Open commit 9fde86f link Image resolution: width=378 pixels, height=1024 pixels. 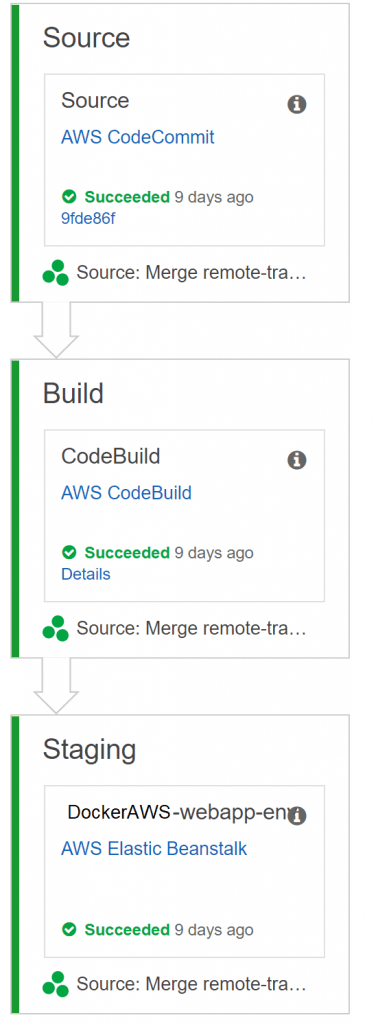[x=88, y=218]
